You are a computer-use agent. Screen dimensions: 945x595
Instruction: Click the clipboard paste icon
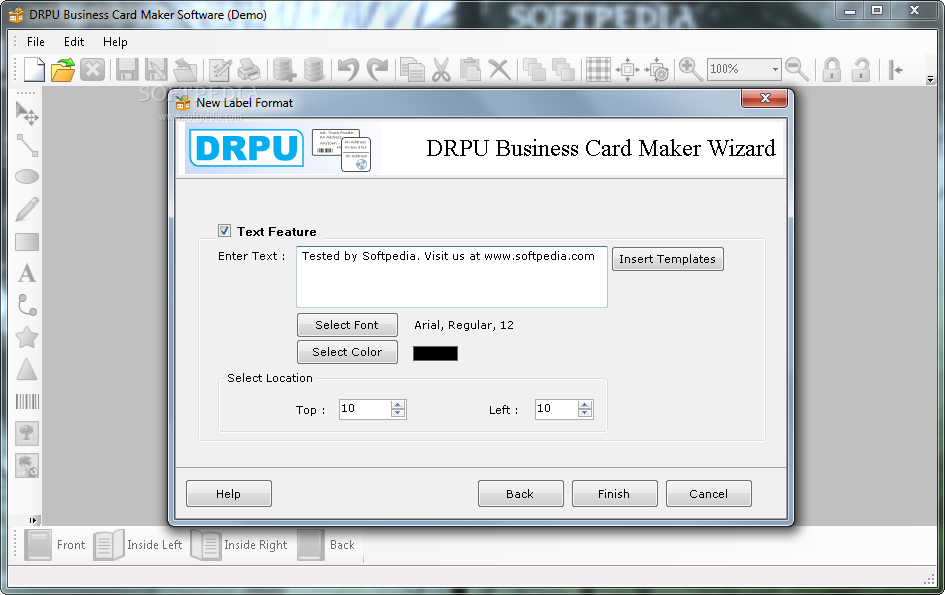(470, 69)
